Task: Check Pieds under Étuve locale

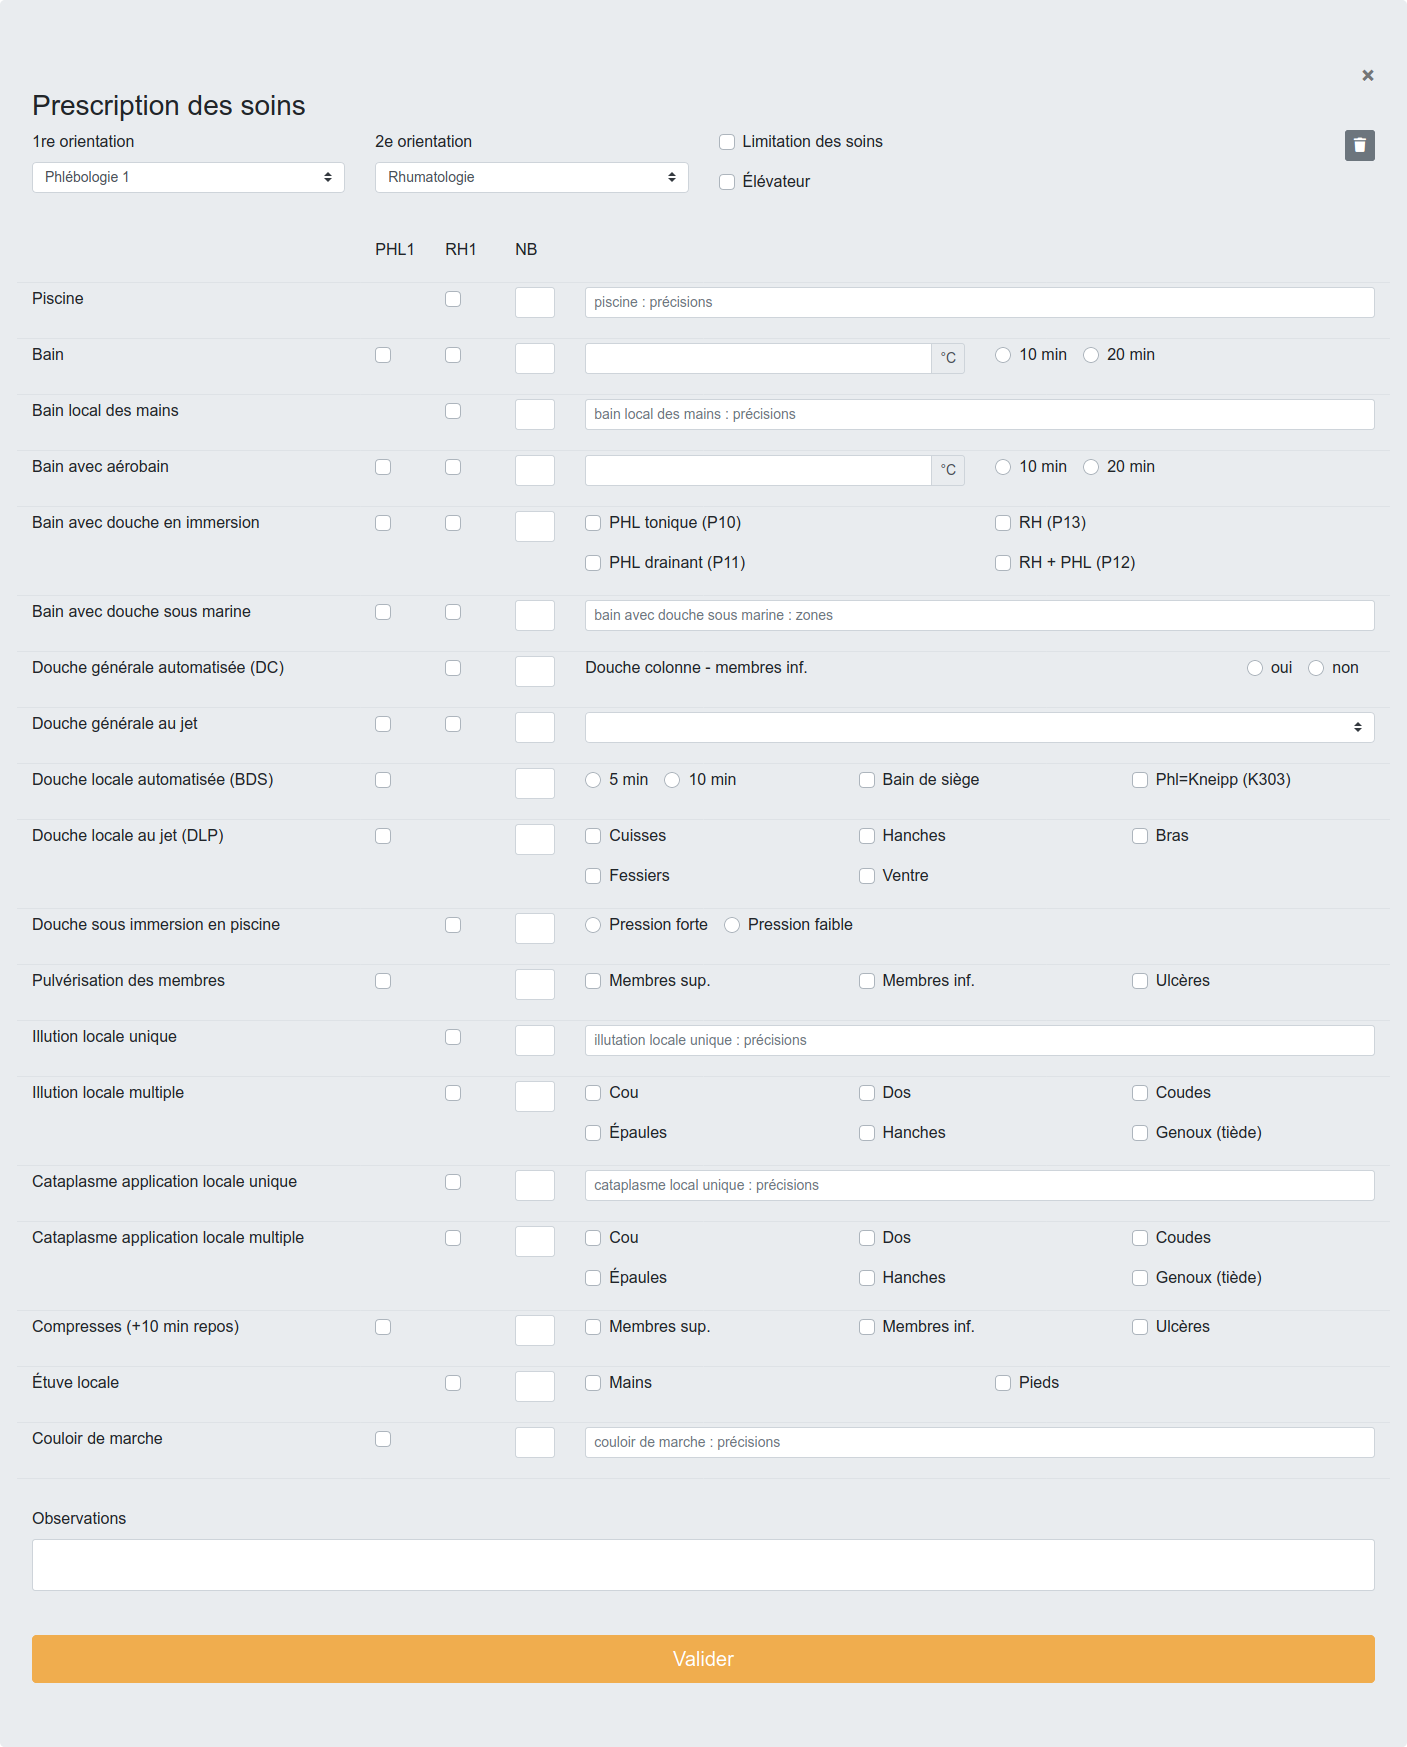Action: pyautogui.click(x=1003, y=1383)
